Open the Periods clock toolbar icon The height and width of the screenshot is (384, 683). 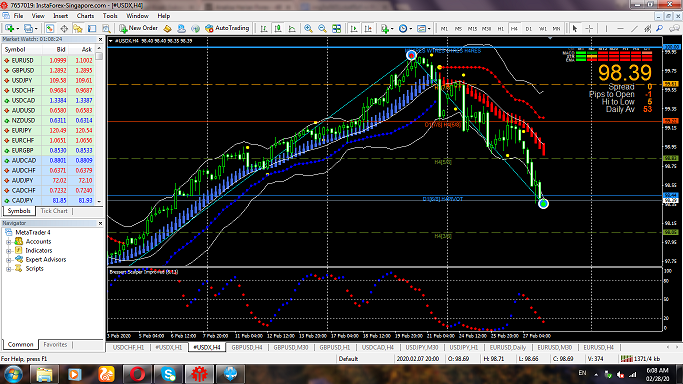click(x=403, y=28)
